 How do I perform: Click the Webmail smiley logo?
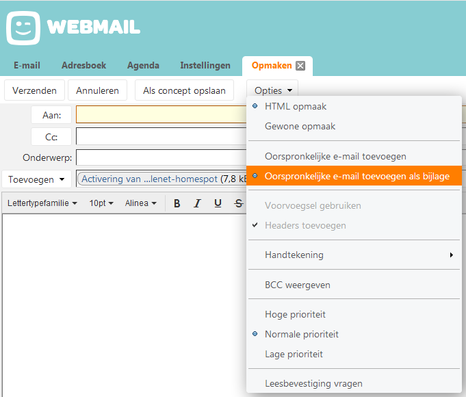[x=23, y=28]
